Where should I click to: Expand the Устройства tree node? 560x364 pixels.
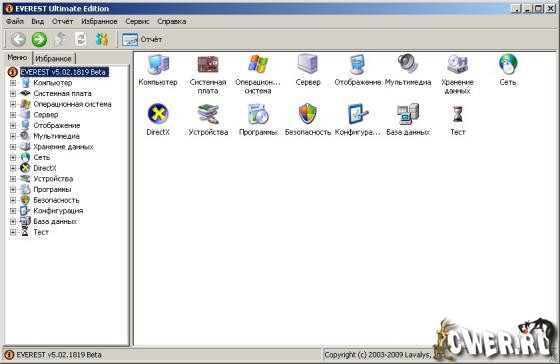[13, 179]
